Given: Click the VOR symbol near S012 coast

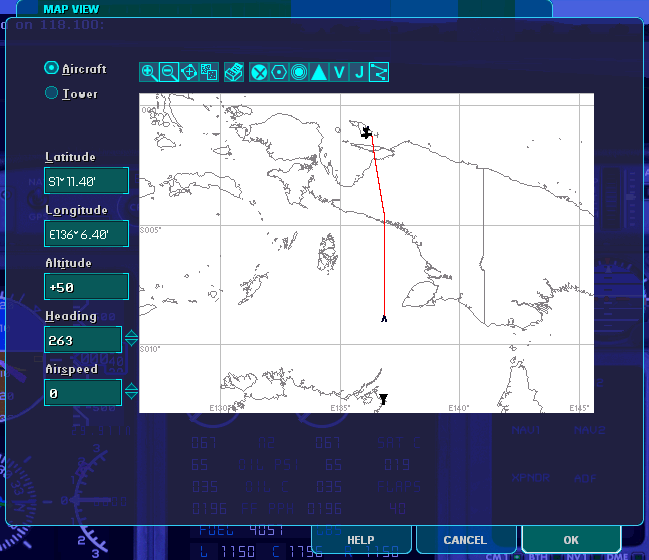Looking at the screenshot, I should (383, 399).
